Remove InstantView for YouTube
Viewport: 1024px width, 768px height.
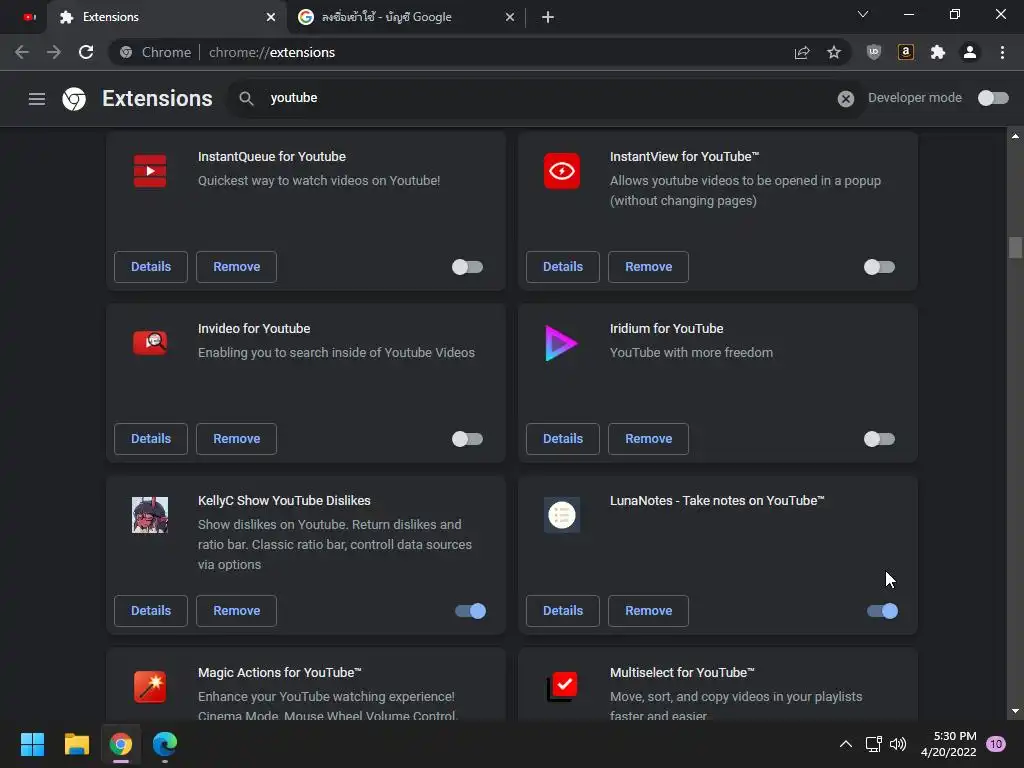click(x=648, y=267)
